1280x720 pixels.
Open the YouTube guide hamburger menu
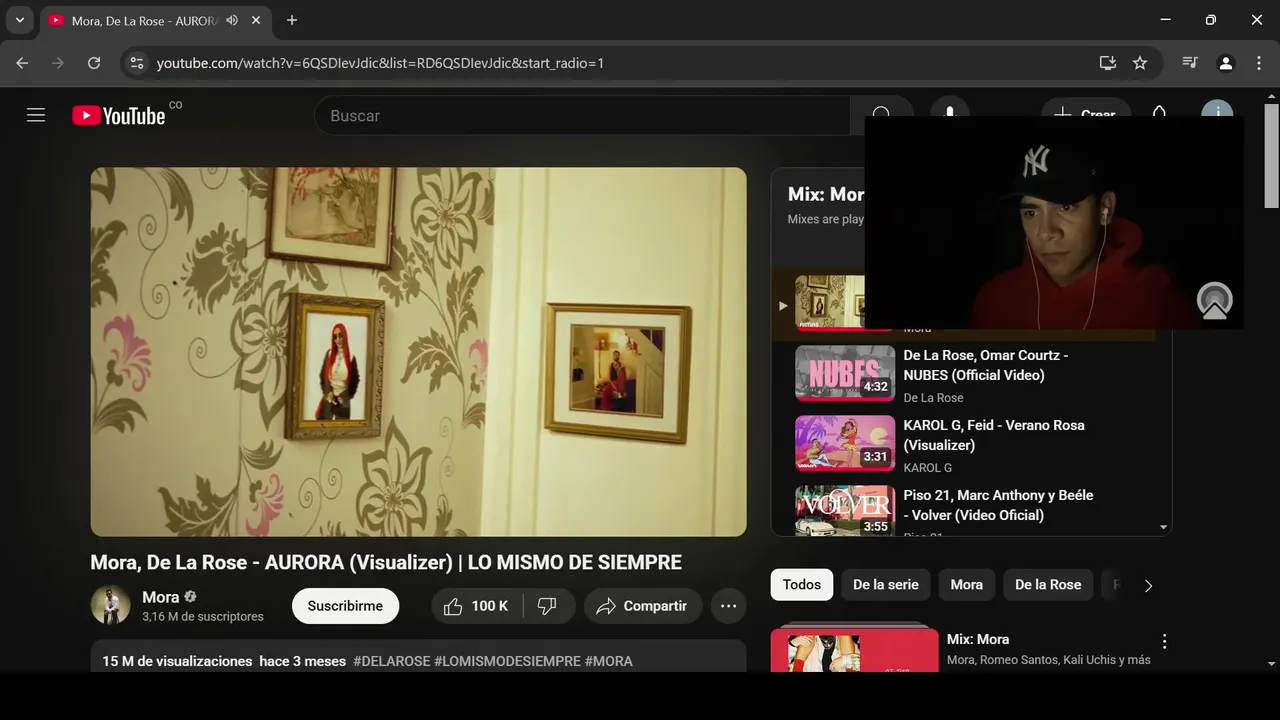tap(36, 115)
